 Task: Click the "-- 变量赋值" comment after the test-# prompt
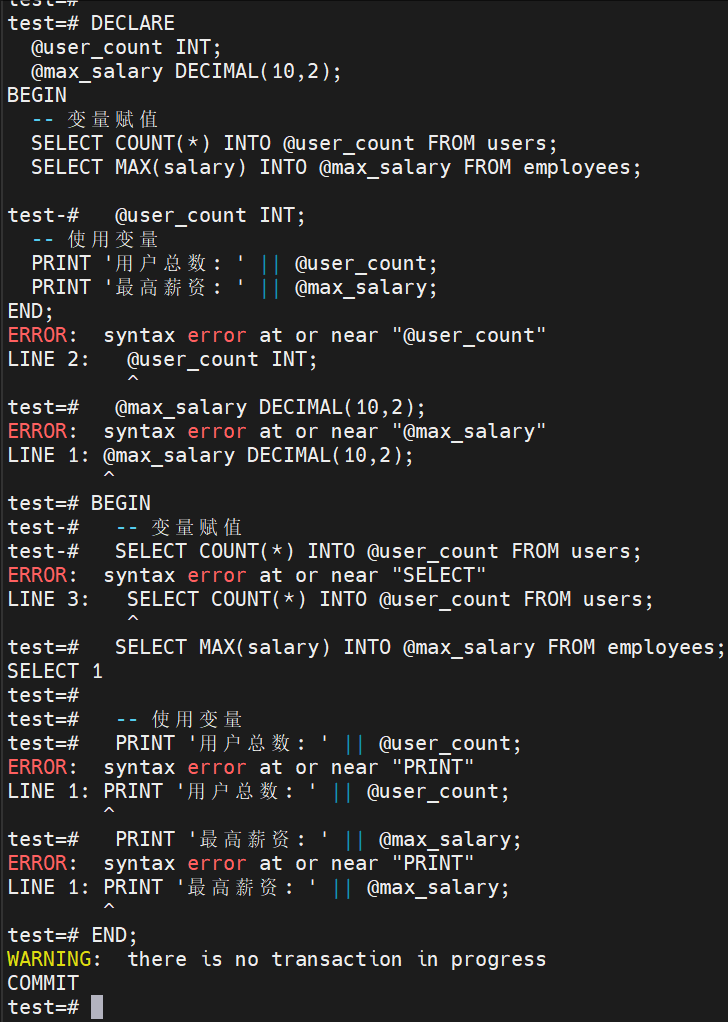[x=179, y=527]
